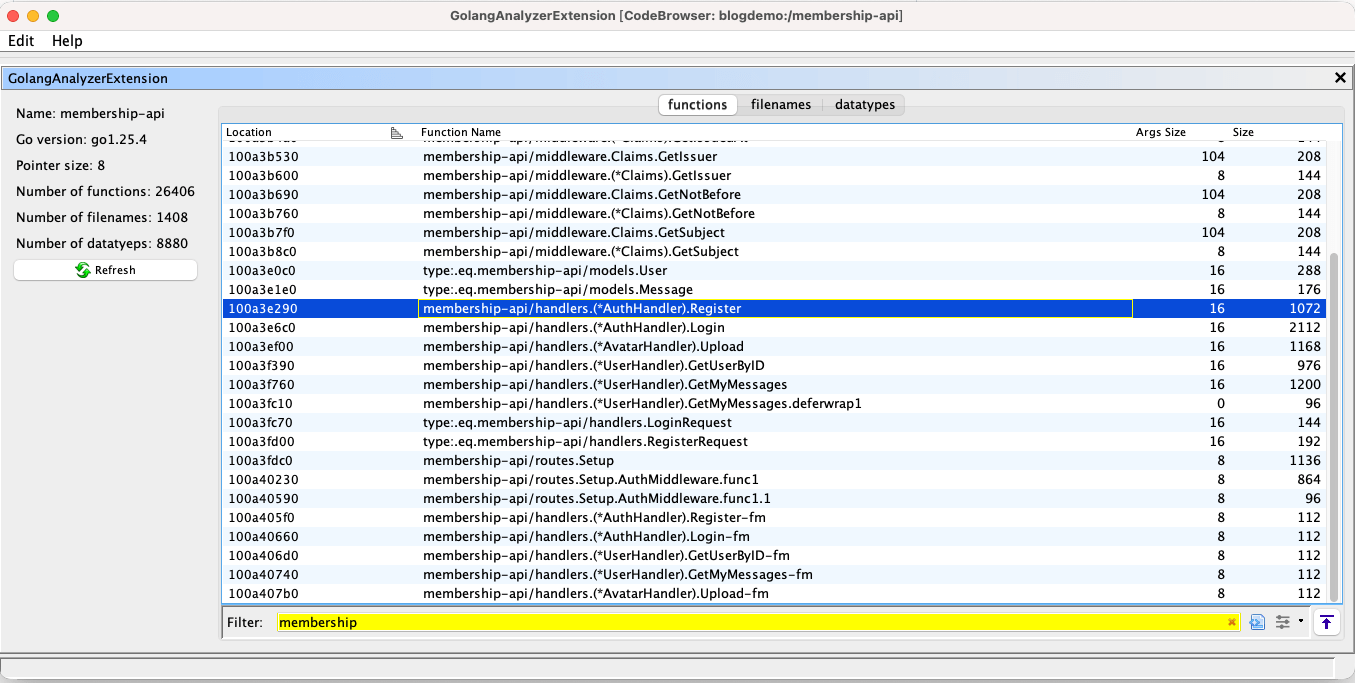Open the Help menu
Image resolution: width=1355 pixels, height=683 pixels.
(67, 41)
